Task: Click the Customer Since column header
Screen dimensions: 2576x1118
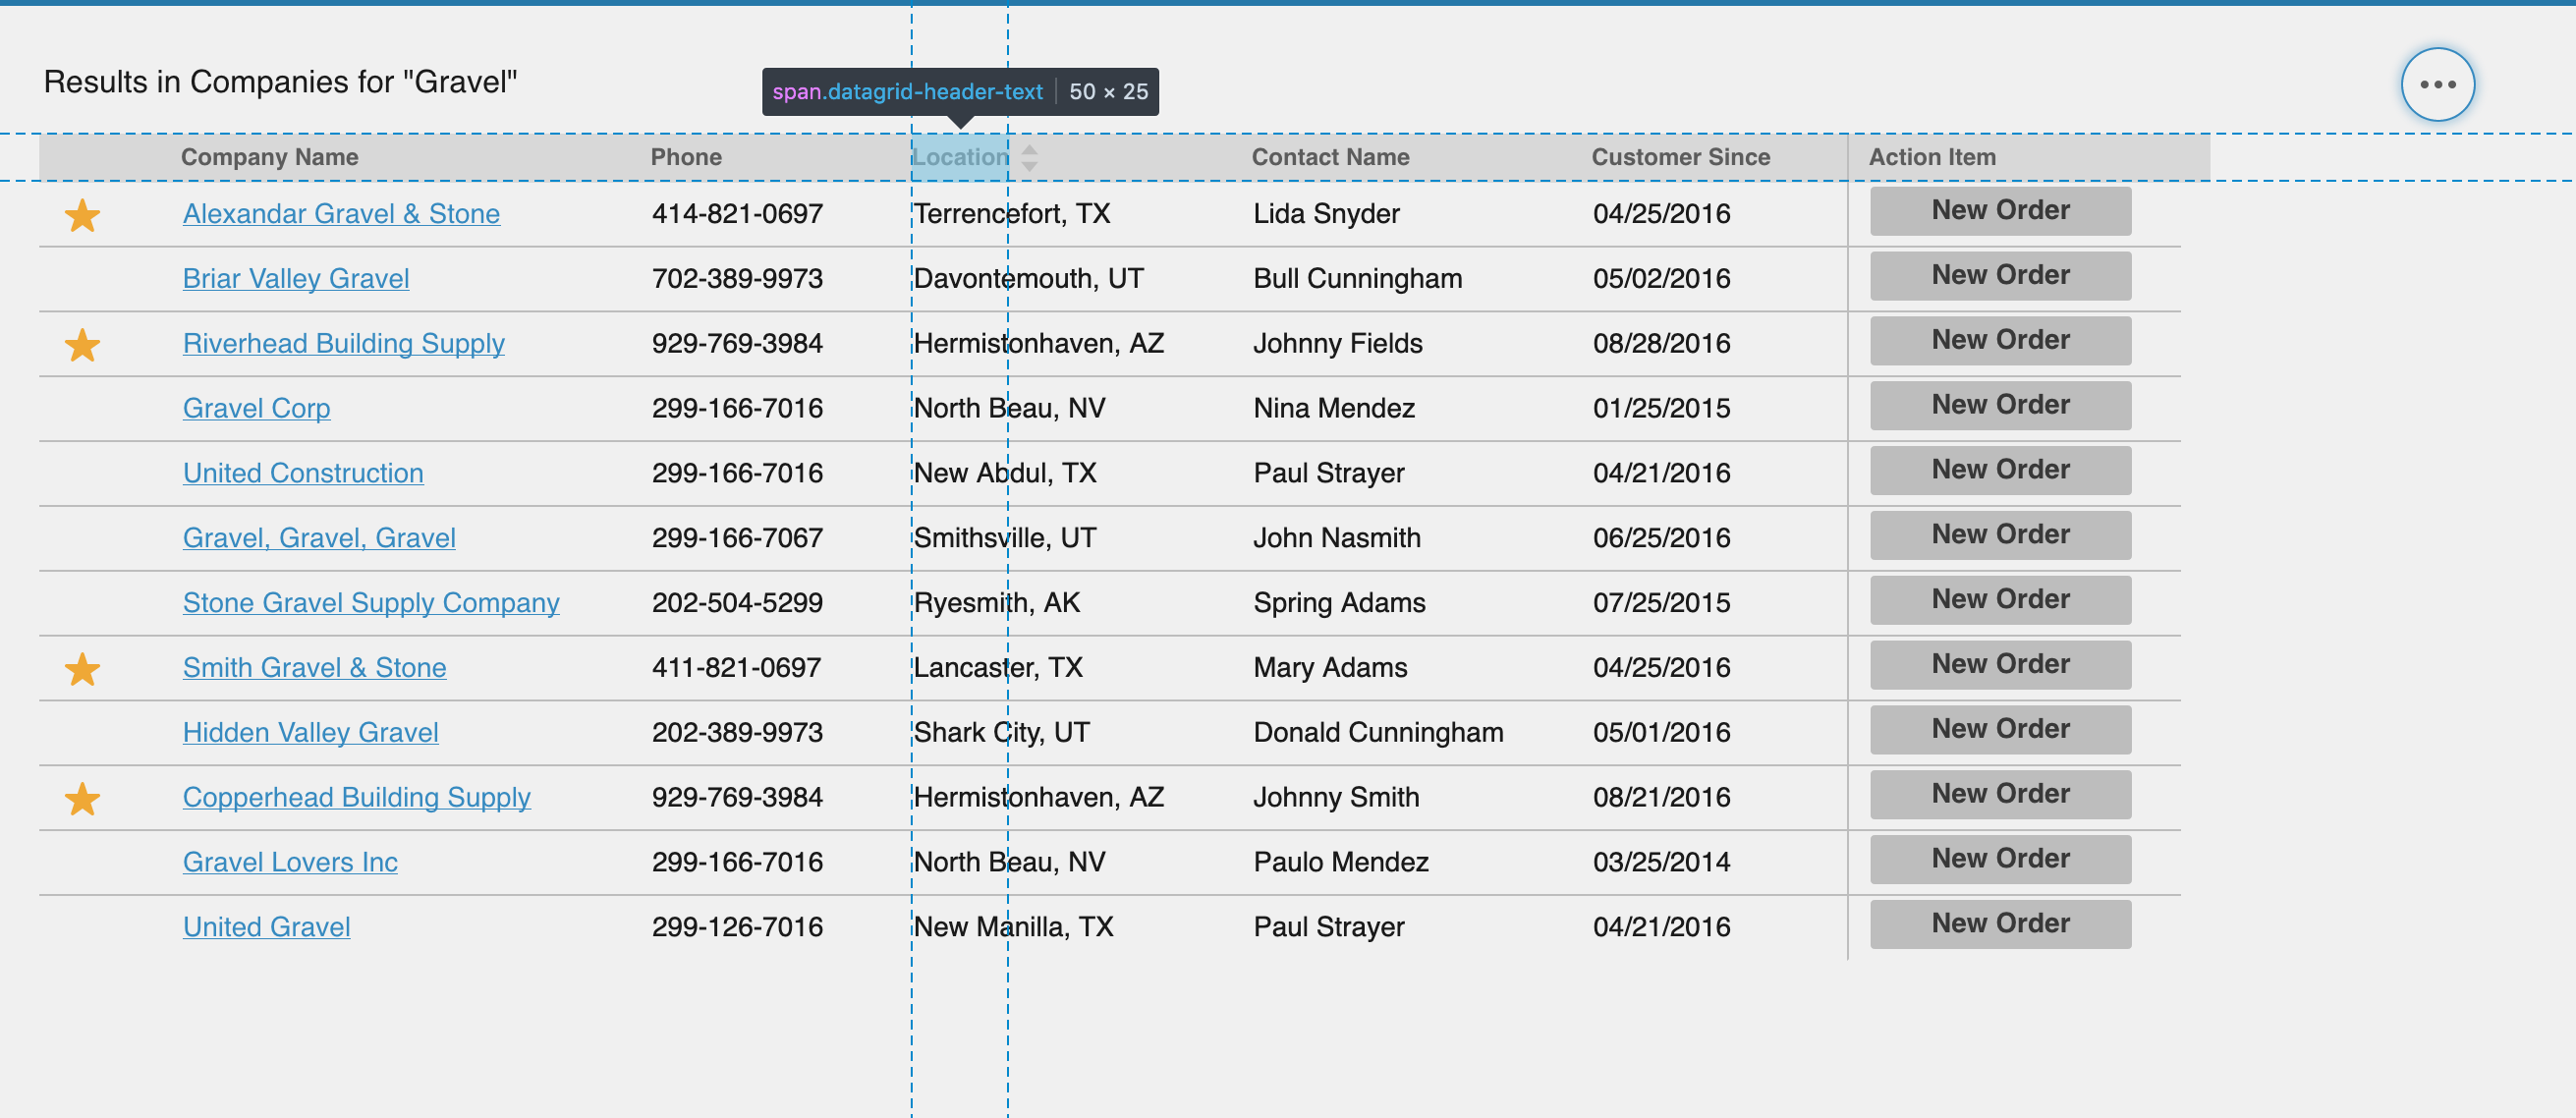Action: tap(1680, 157)
